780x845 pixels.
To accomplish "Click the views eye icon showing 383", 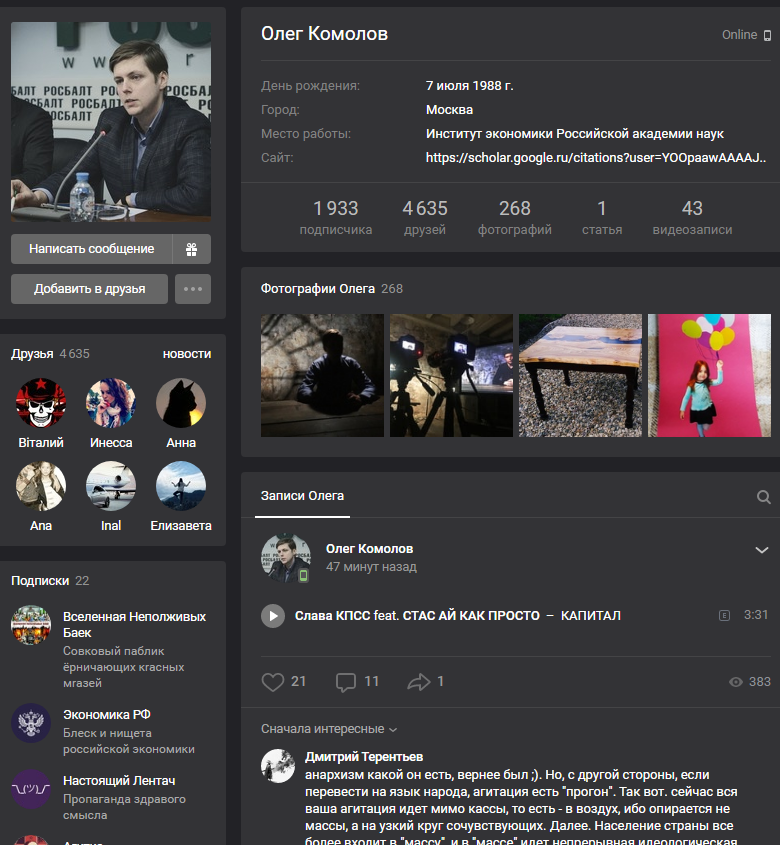I will pos(736,682).
